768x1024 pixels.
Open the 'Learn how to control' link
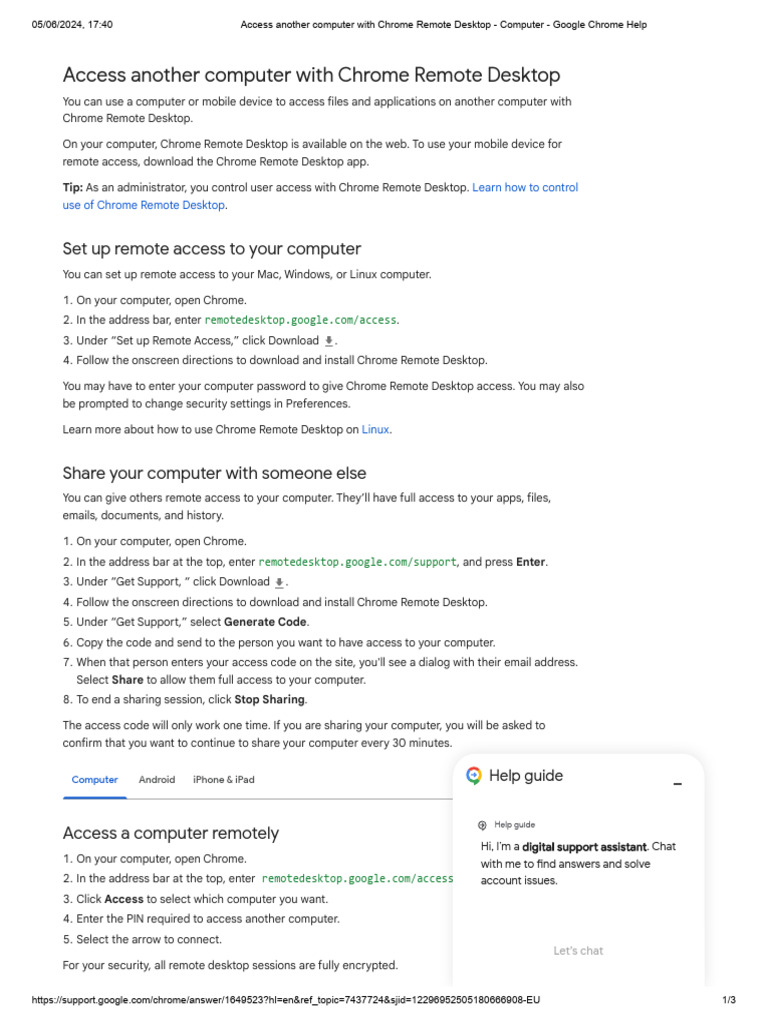point(525,187)
